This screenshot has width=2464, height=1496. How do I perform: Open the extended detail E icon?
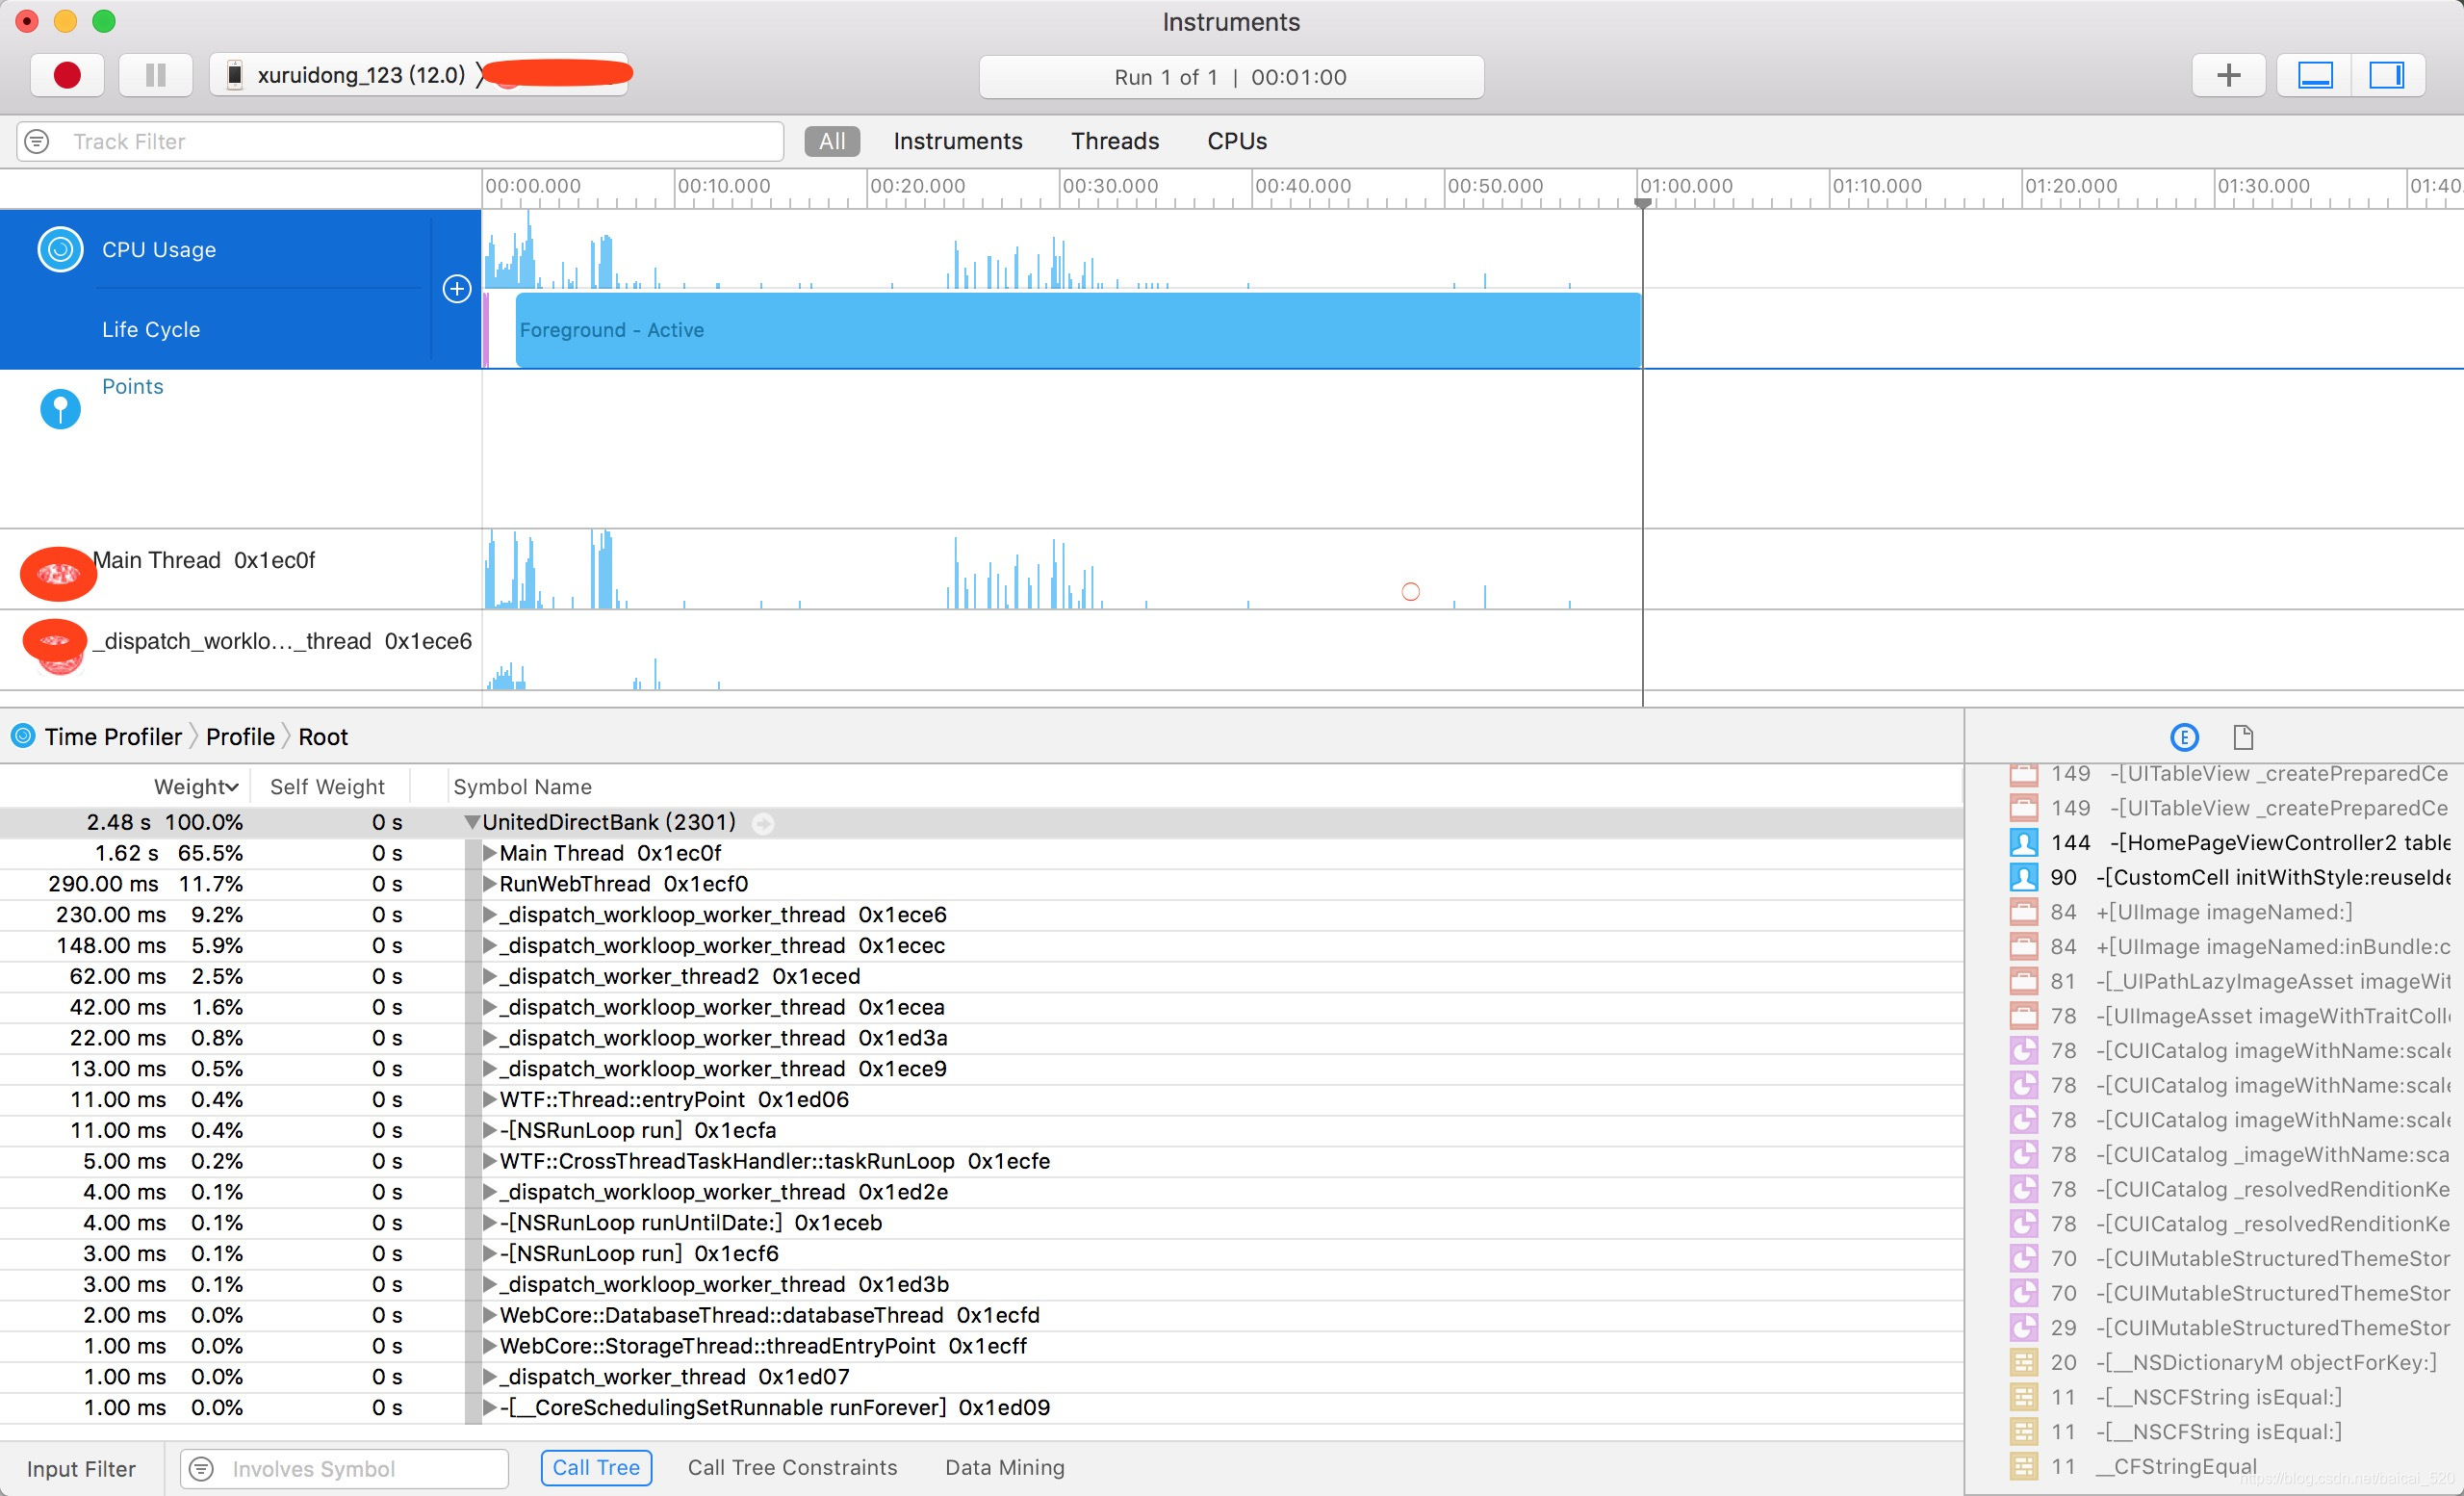coord(2184,738)
